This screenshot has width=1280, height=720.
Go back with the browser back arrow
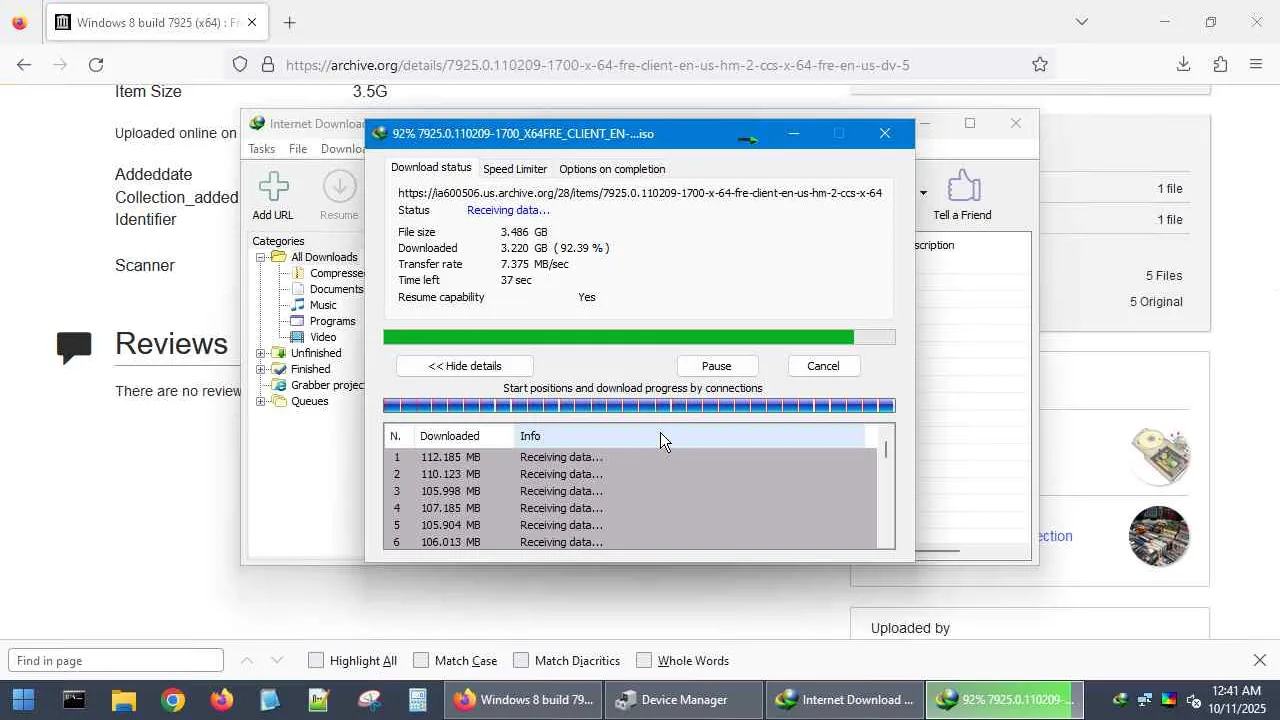tap(24, 65)
